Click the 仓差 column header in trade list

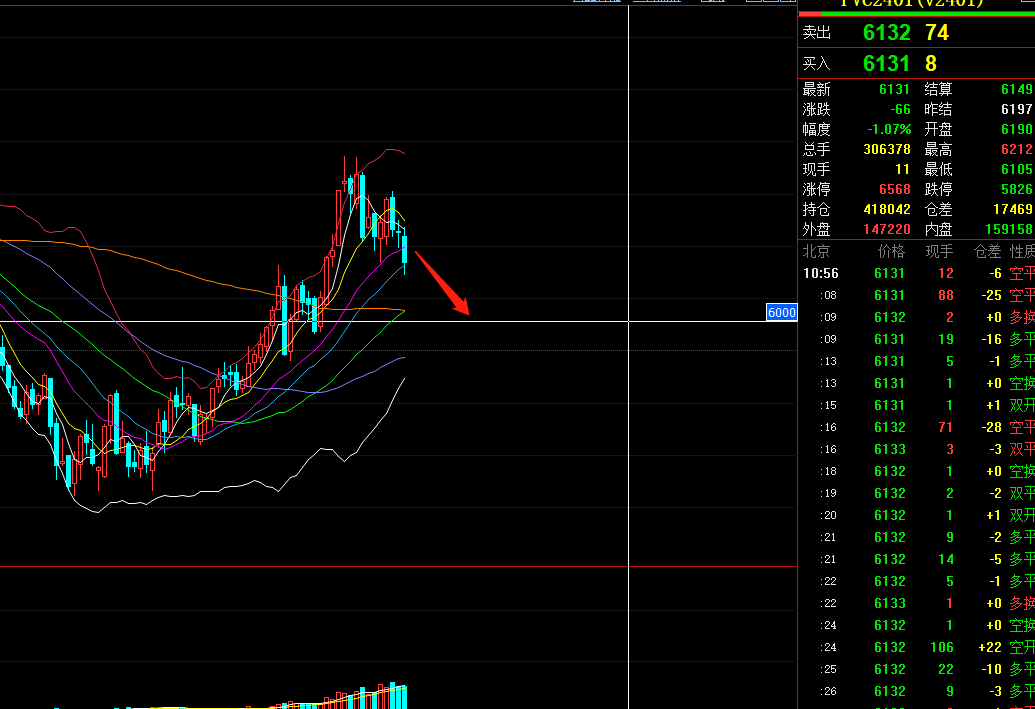click(986, 251)
